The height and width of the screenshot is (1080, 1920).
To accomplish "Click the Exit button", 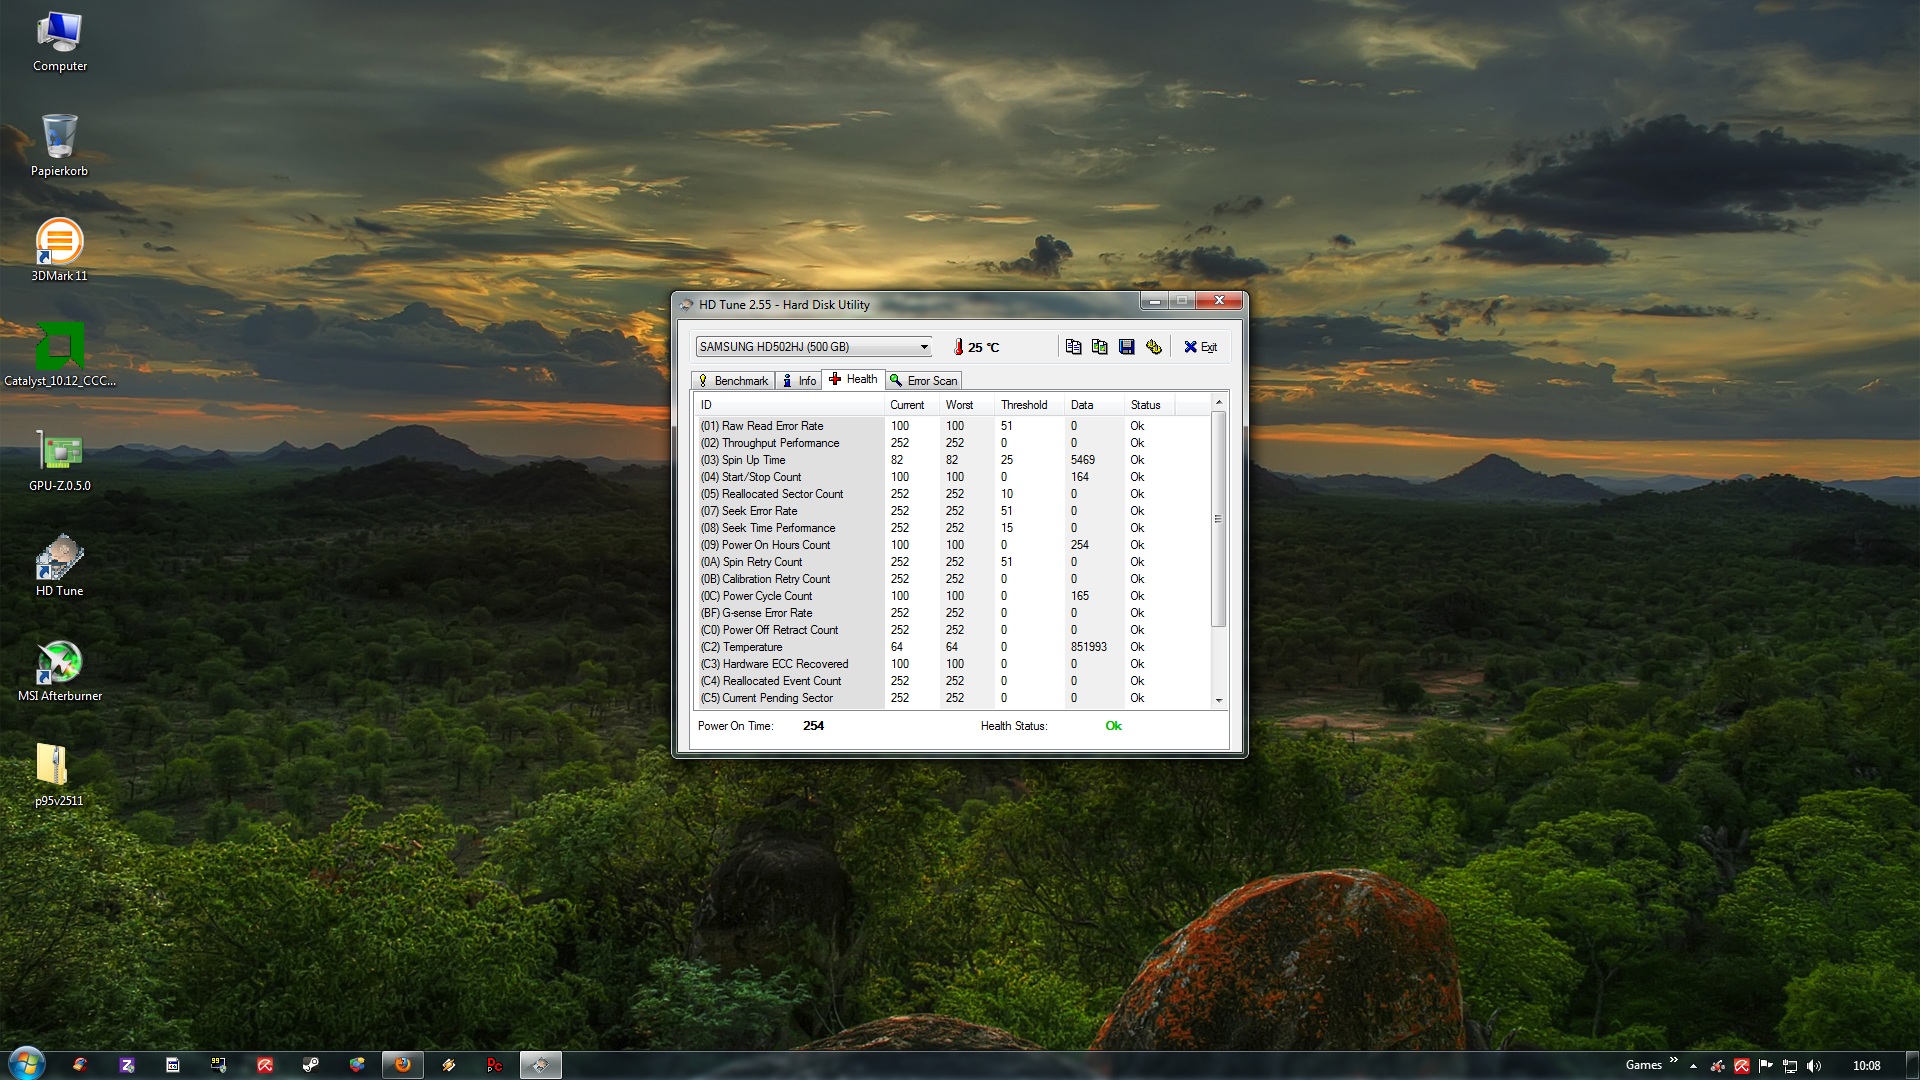I will click(1201, 347).
